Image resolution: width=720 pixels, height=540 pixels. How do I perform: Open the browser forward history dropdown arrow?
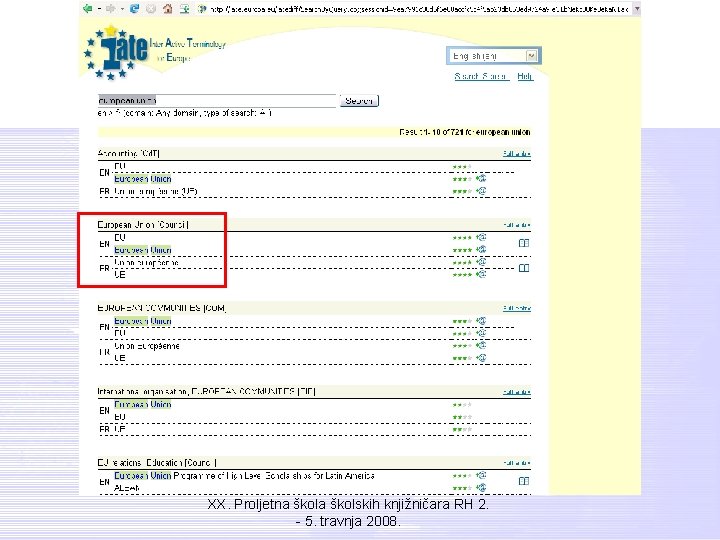[122, 9]
